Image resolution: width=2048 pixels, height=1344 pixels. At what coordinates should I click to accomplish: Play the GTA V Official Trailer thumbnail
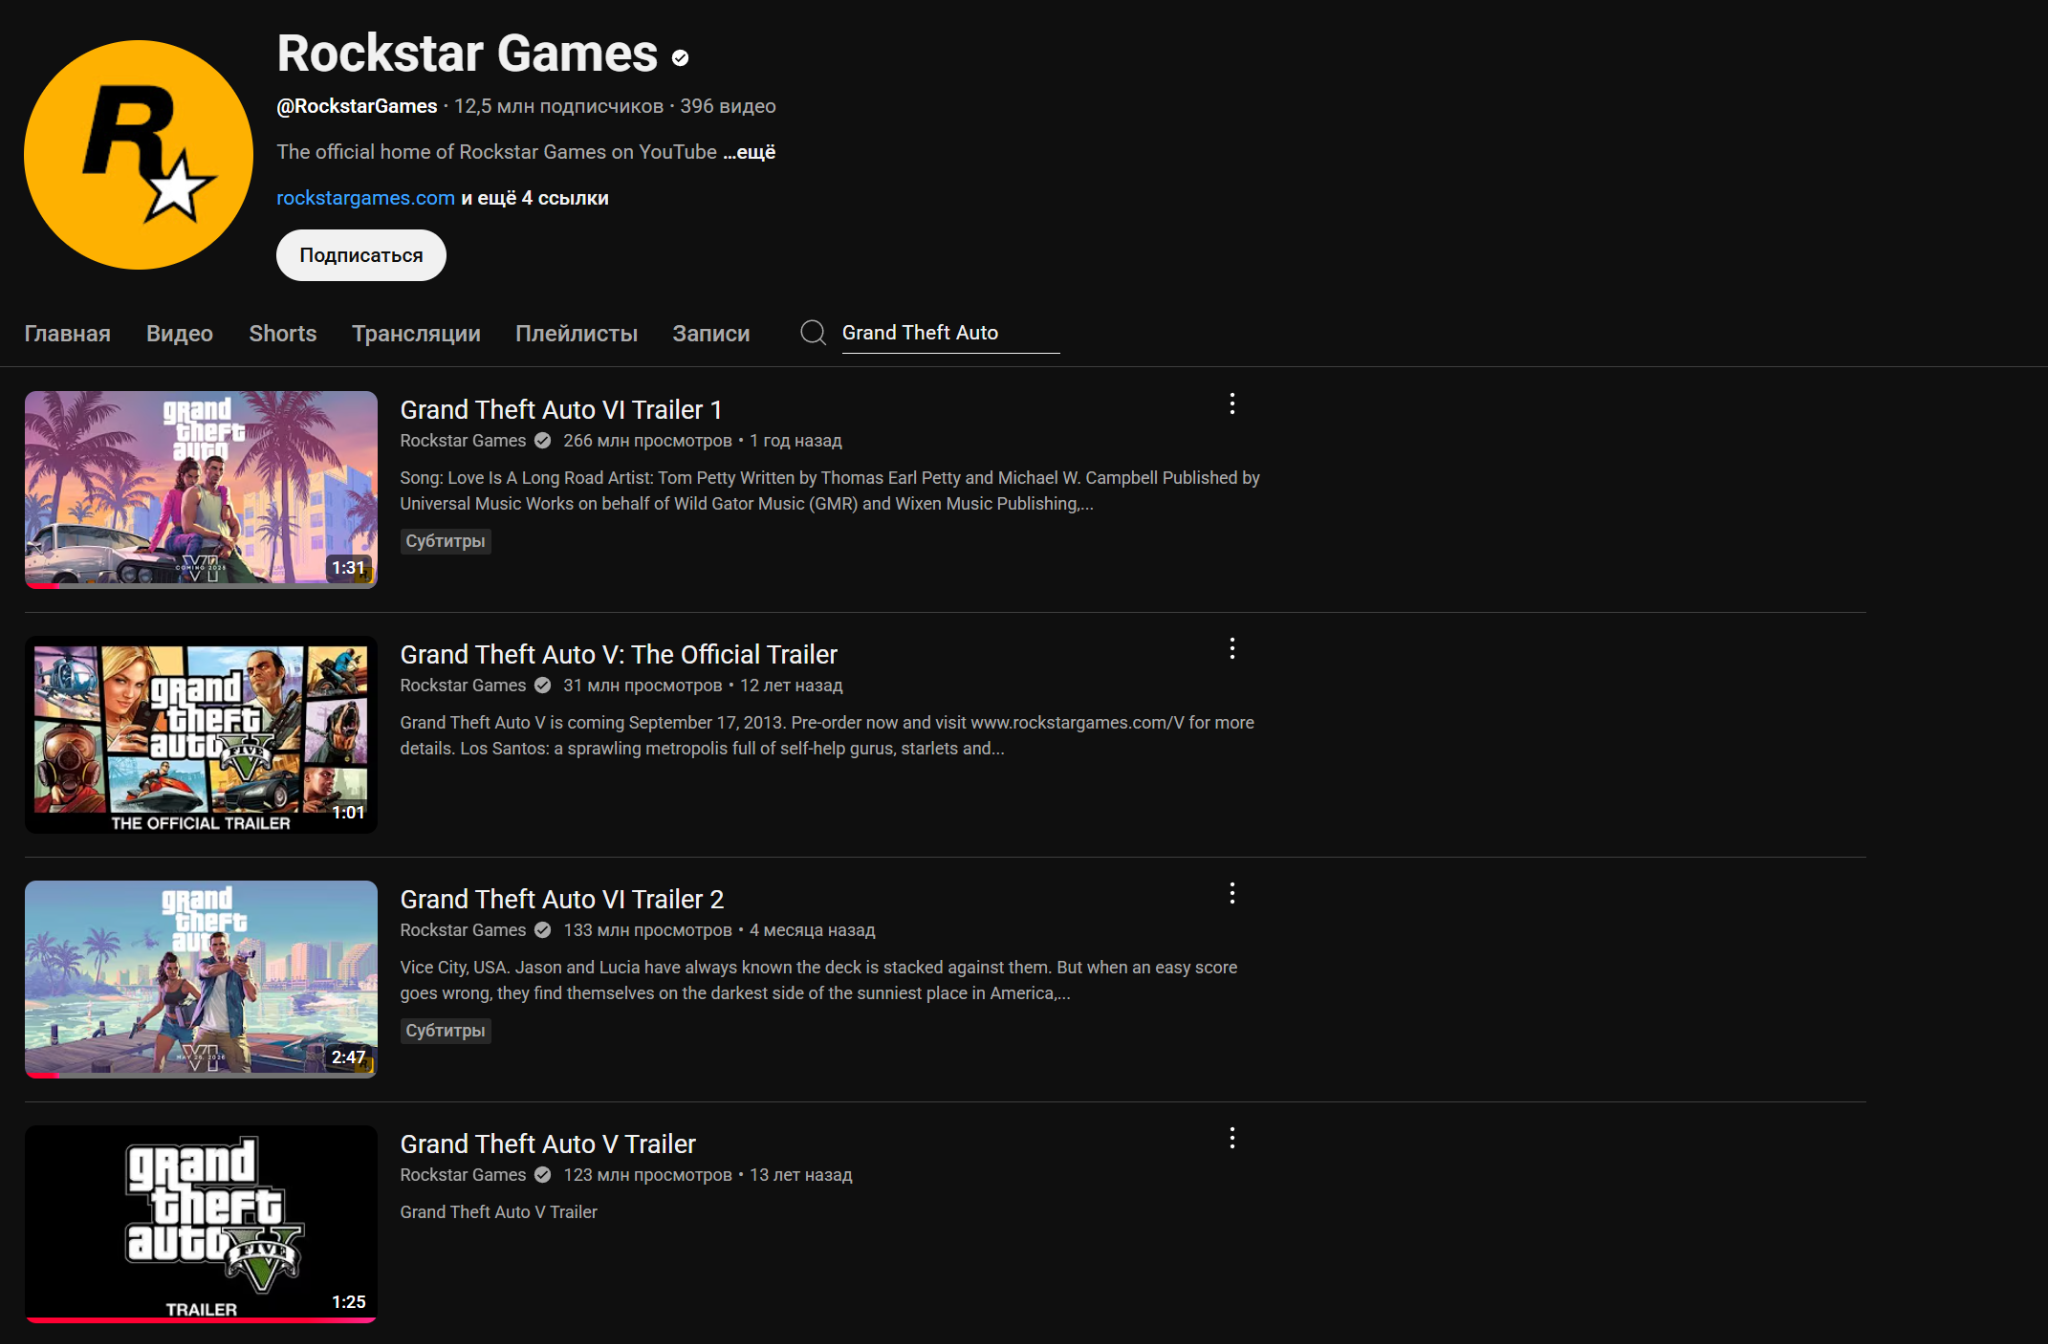(201, 734)
